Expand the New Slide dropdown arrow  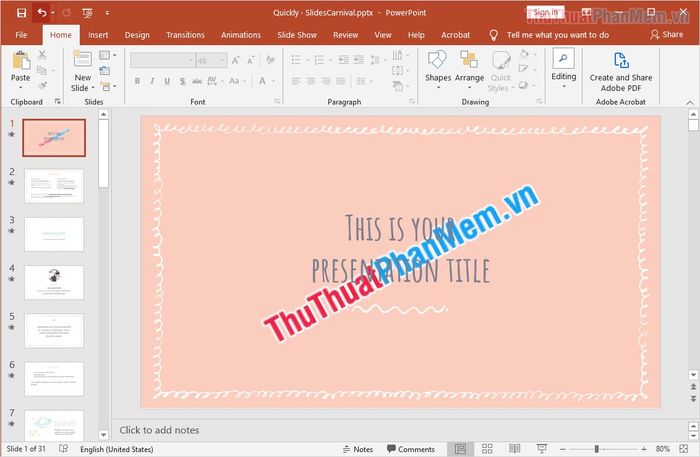click(93, 88)
